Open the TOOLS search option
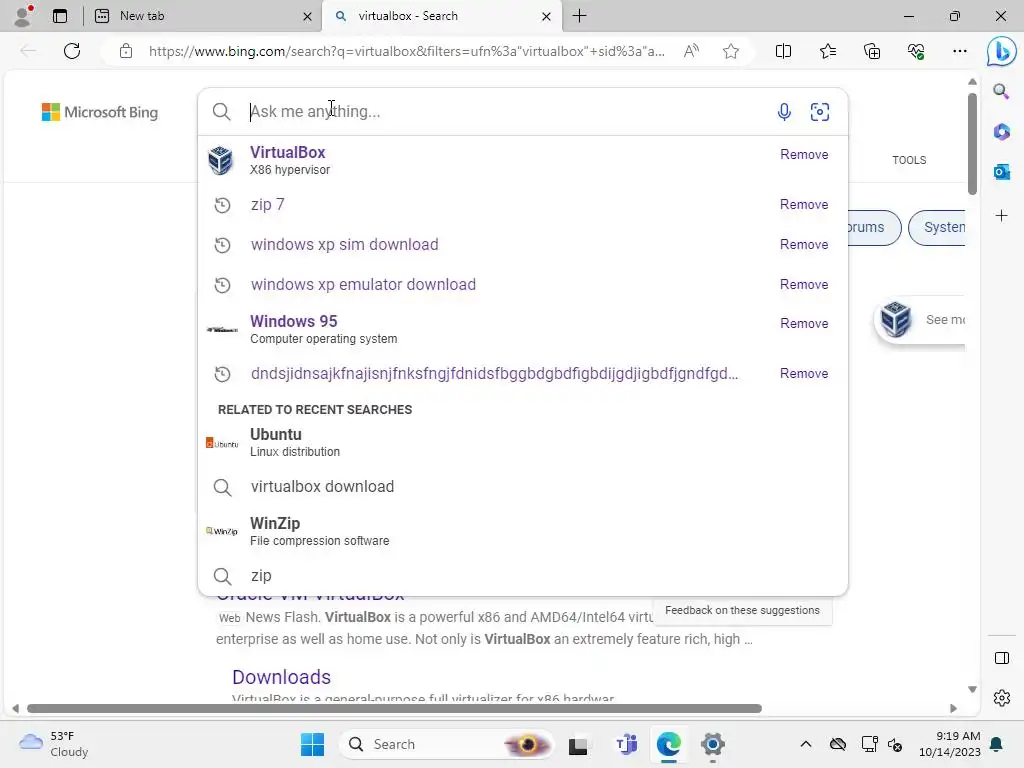The image size is (1024, 768). tap(909, 160)
